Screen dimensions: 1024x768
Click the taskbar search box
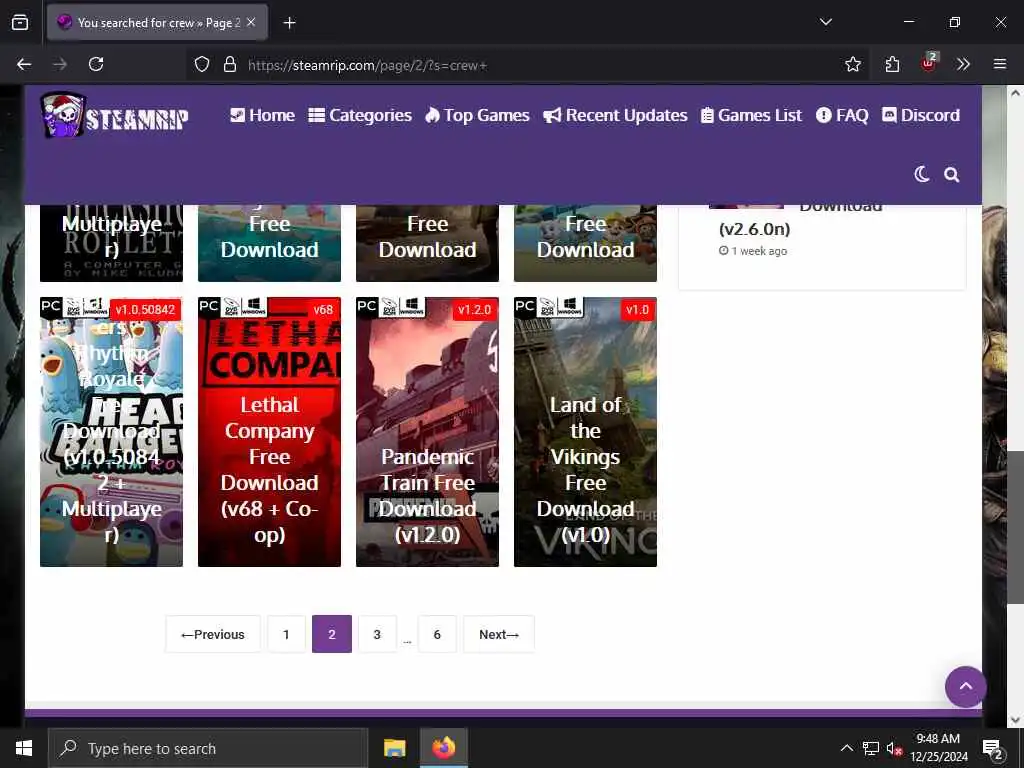208,748
